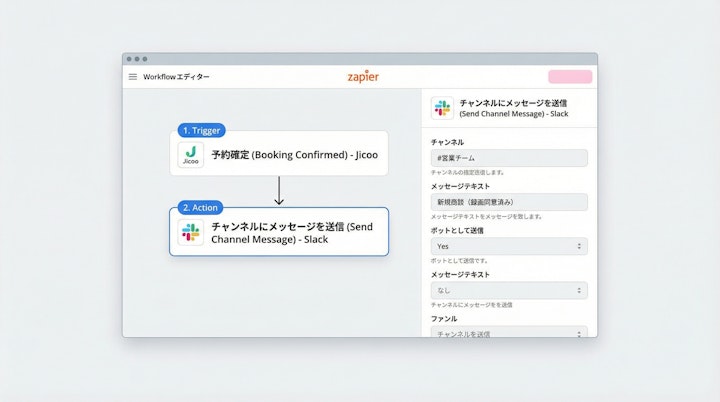Viewport: 720px width, 402px height.
Task: Select the 1. Trigger badge
Action: pos(202,130)
